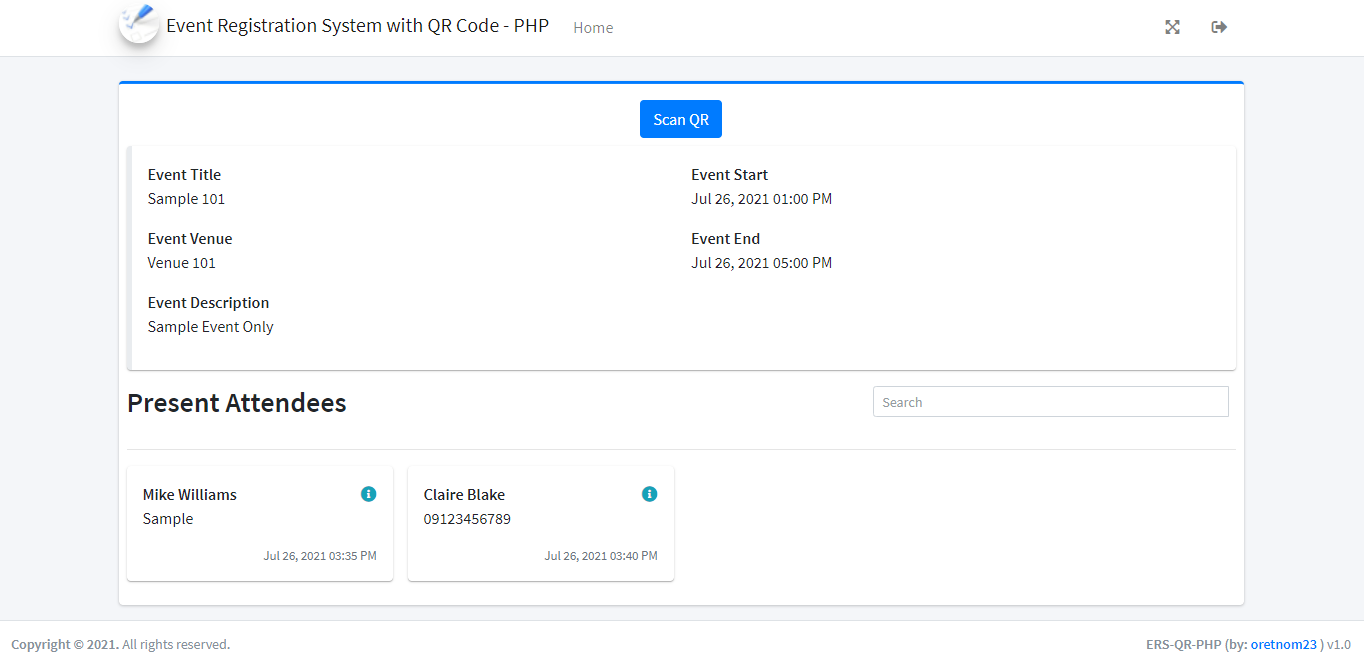1364x666 pixels.
Task: Click the info badge on the Sample attendee card
Action: click(369, 493)
